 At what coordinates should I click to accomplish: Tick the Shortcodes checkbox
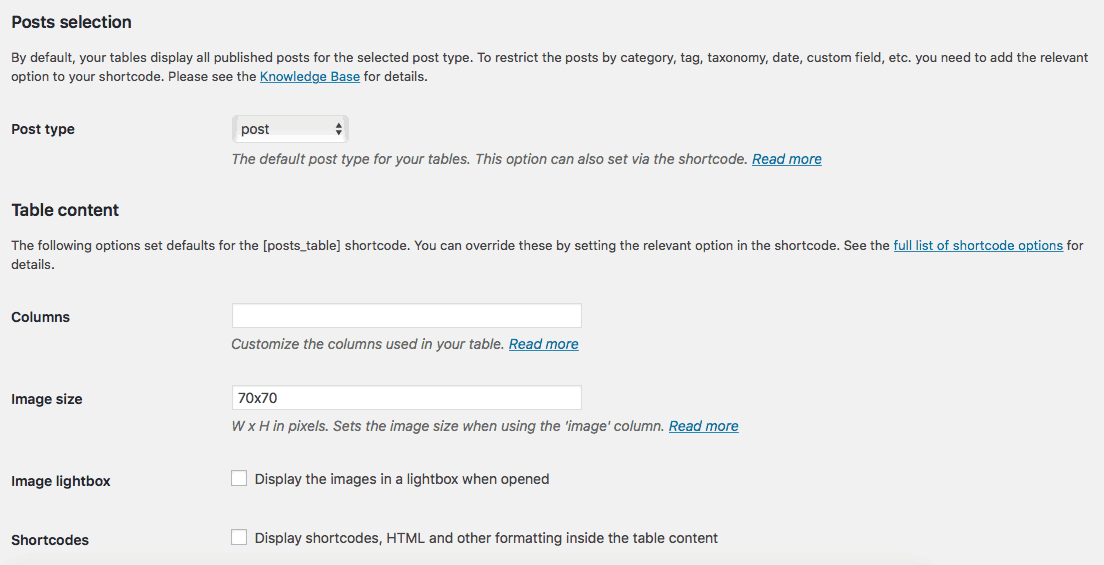239,538
